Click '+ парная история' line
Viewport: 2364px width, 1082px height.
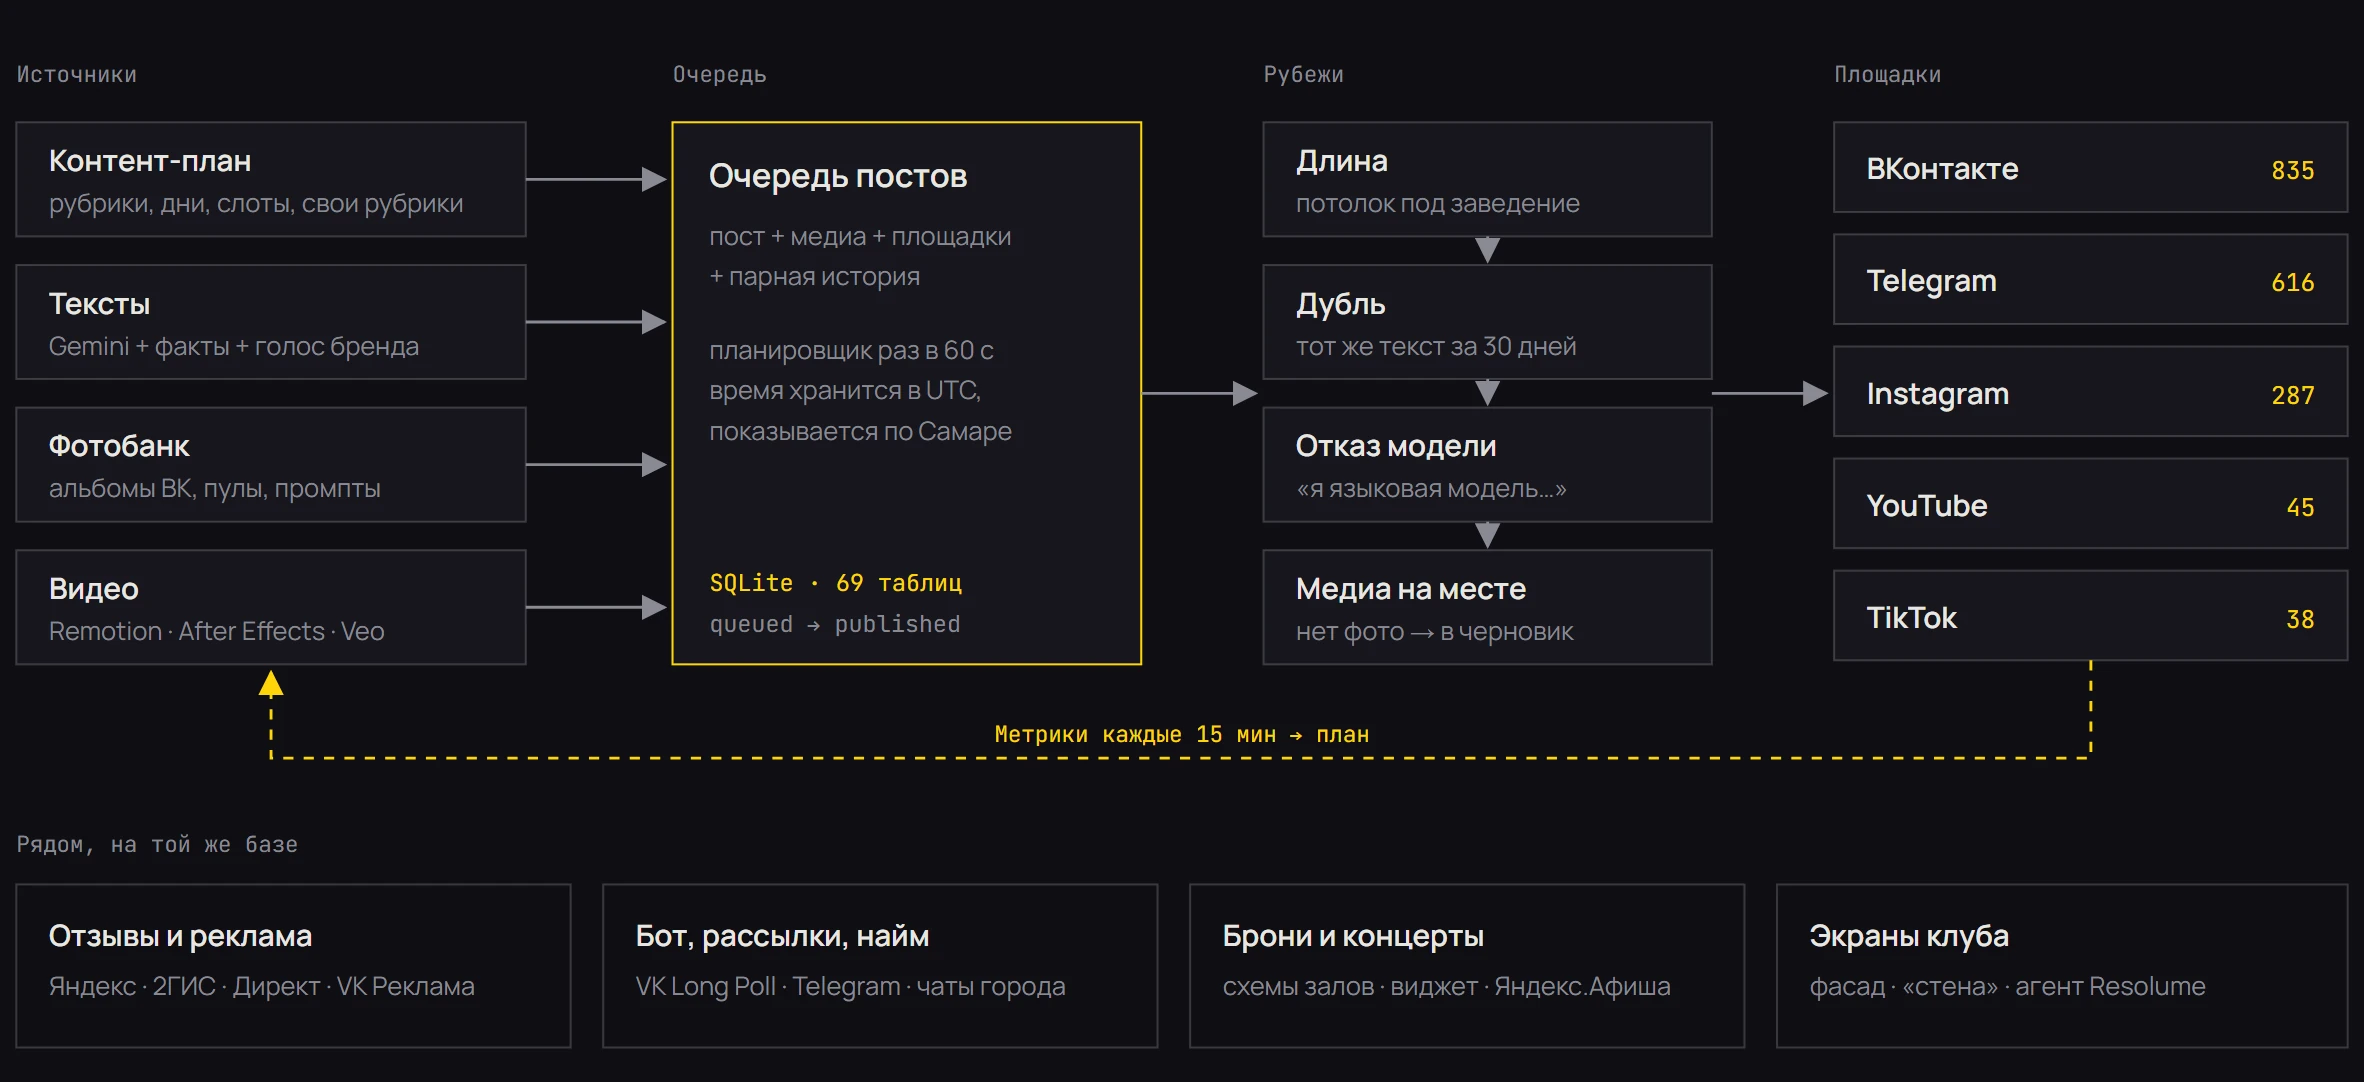(814, 277)
